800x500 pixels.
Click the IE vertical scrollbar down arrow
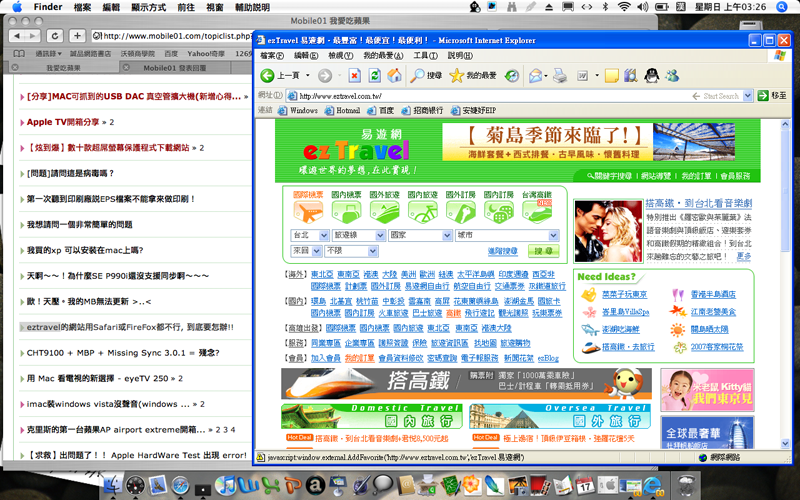[x=786, y=444]
